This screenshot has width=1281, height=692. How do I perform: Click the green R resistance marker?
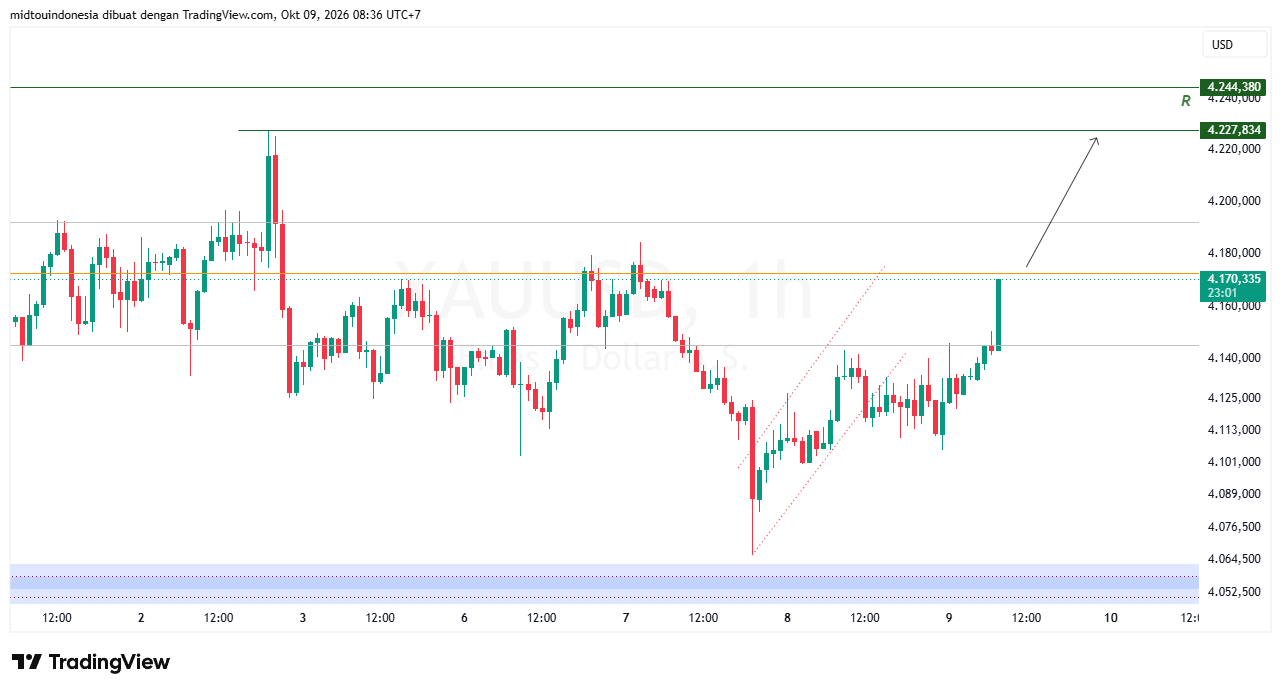click(1185, 101)
